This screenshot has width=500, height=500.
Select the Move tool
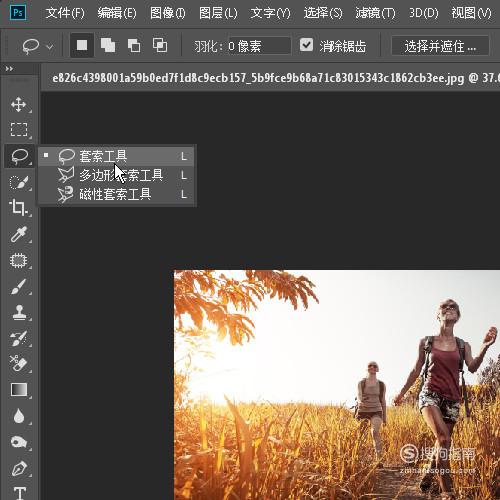[19, 105]
